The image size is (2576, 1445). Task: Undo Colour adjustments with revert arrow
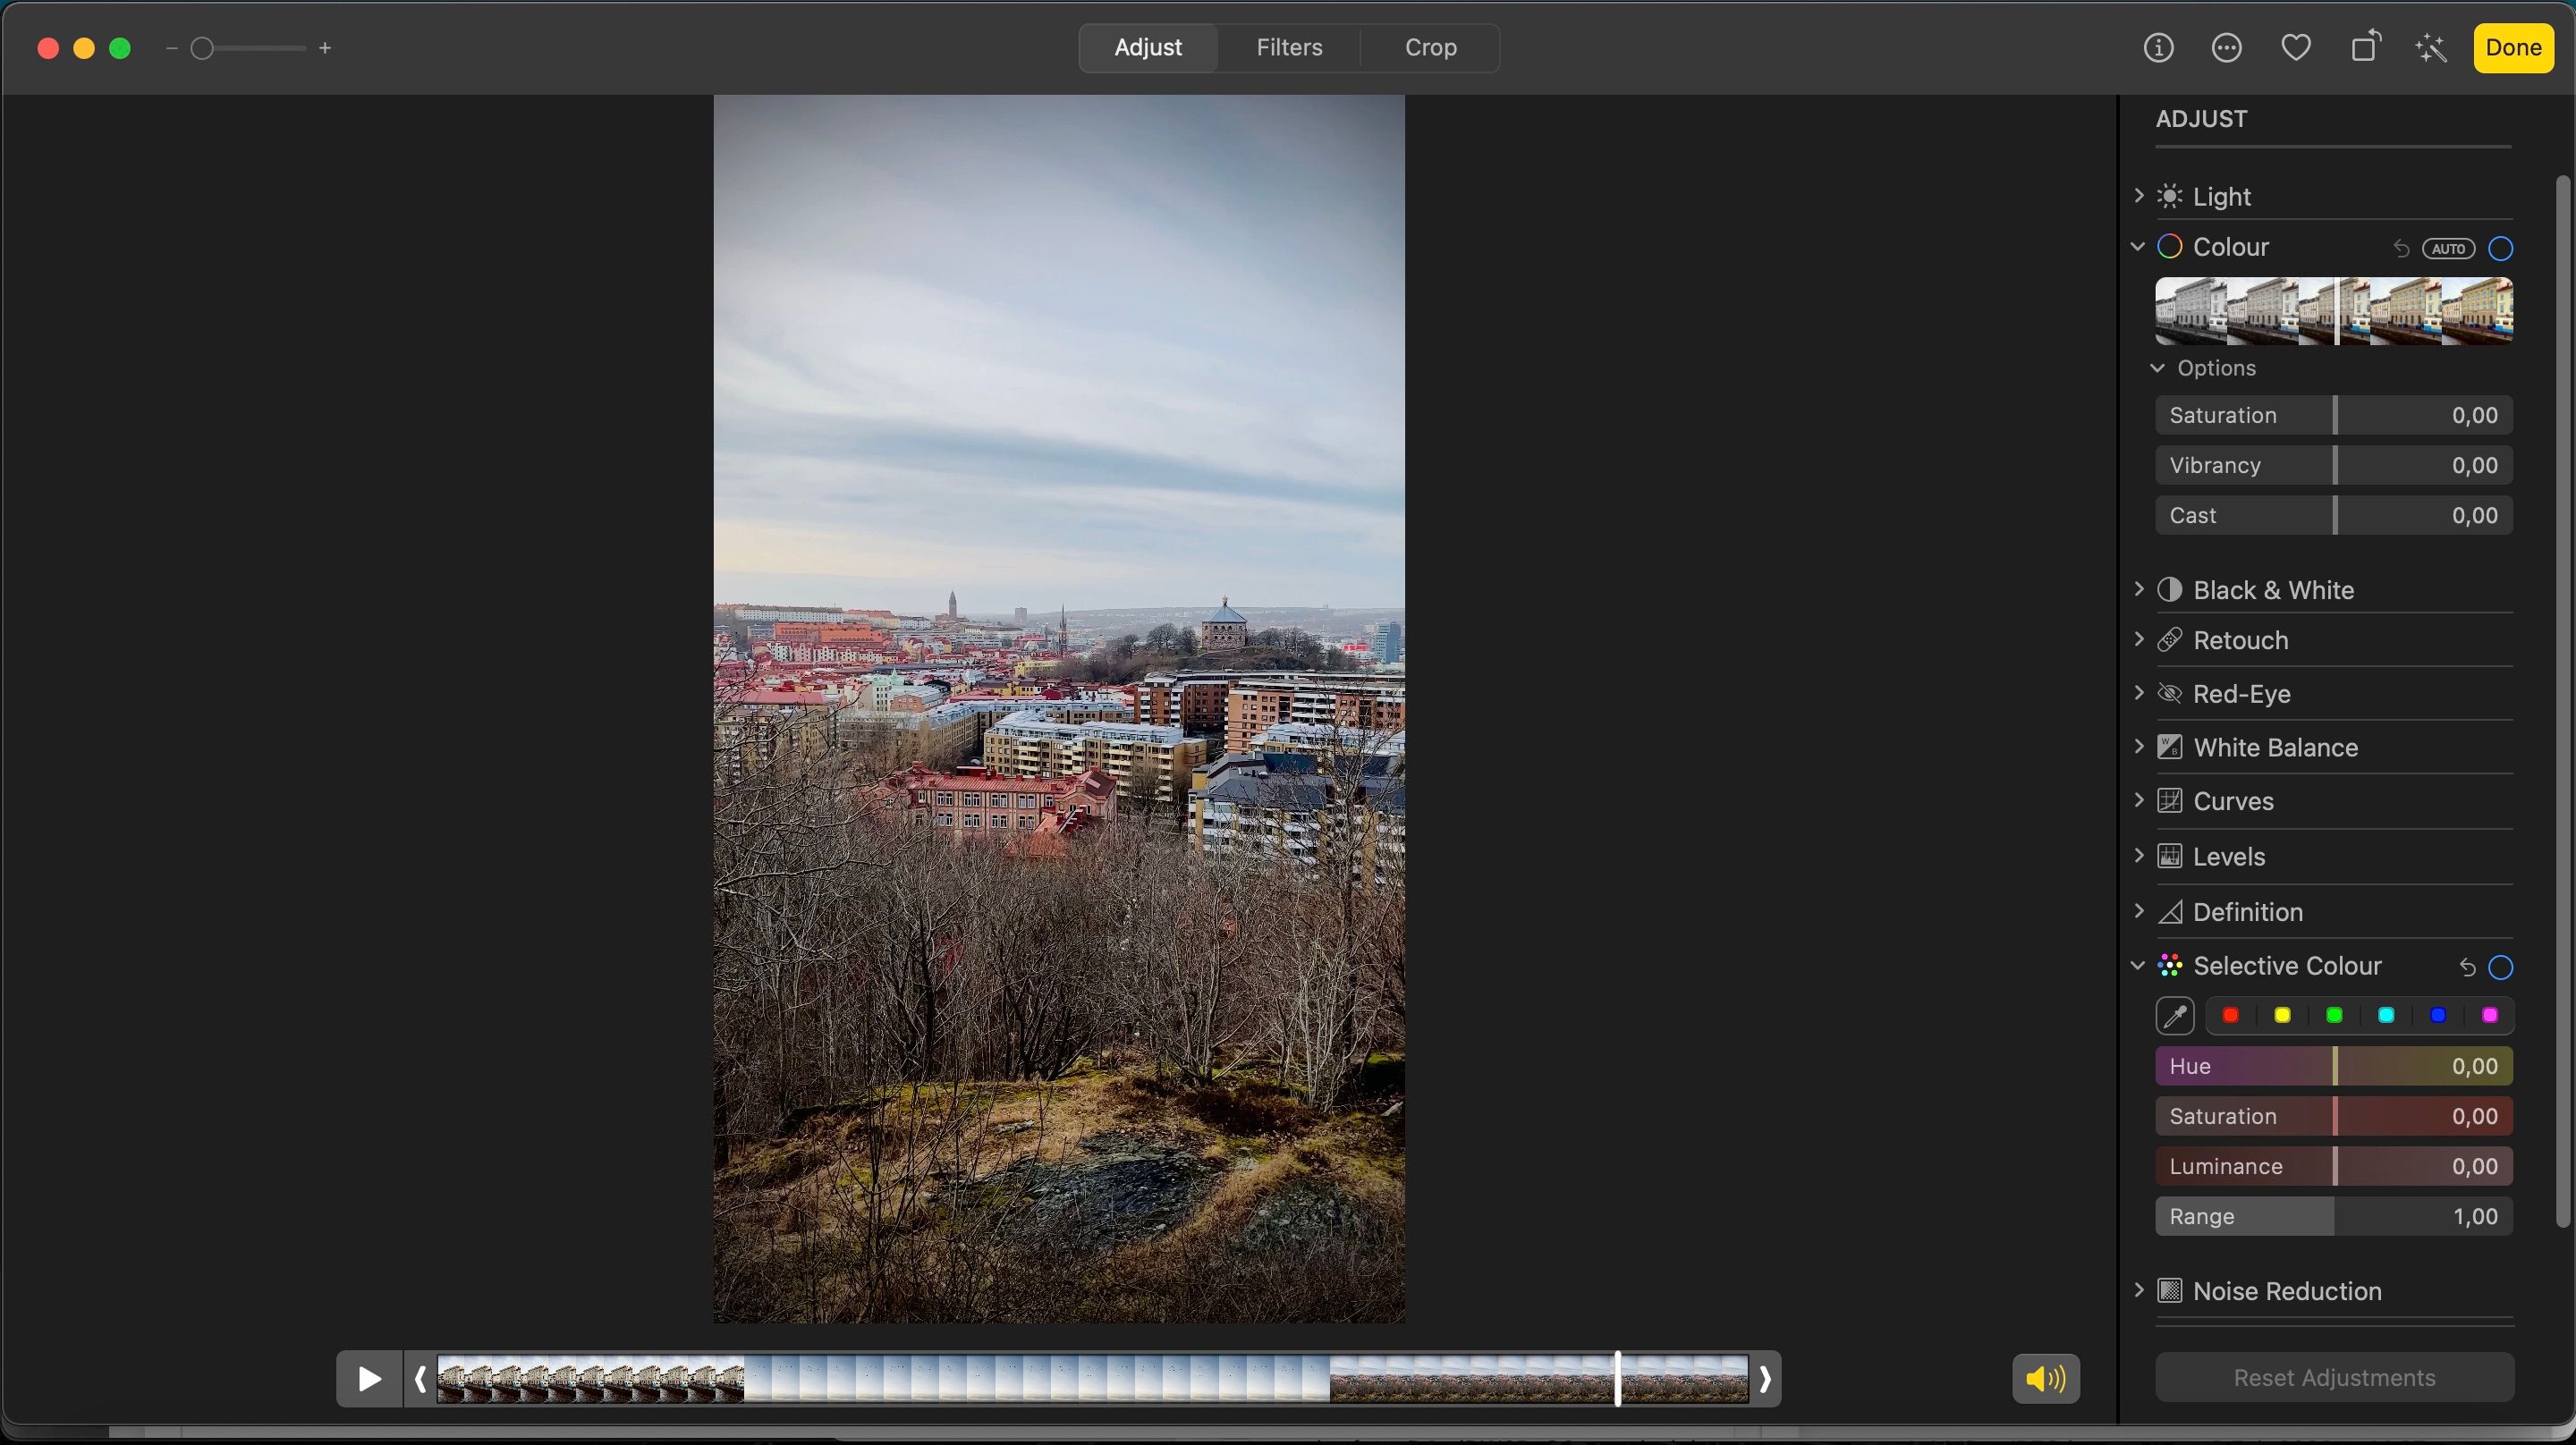point(2401,248)
